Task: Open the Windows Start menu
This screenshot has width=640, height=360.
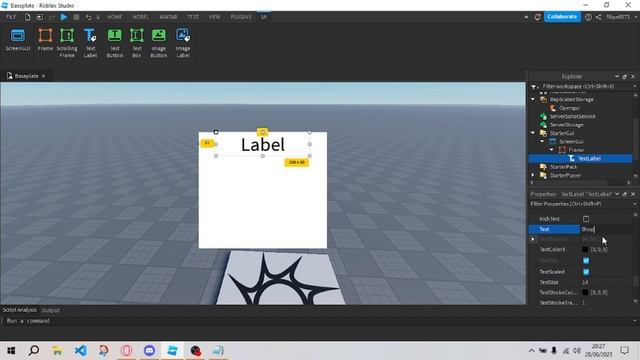Action: pos(11,350)
